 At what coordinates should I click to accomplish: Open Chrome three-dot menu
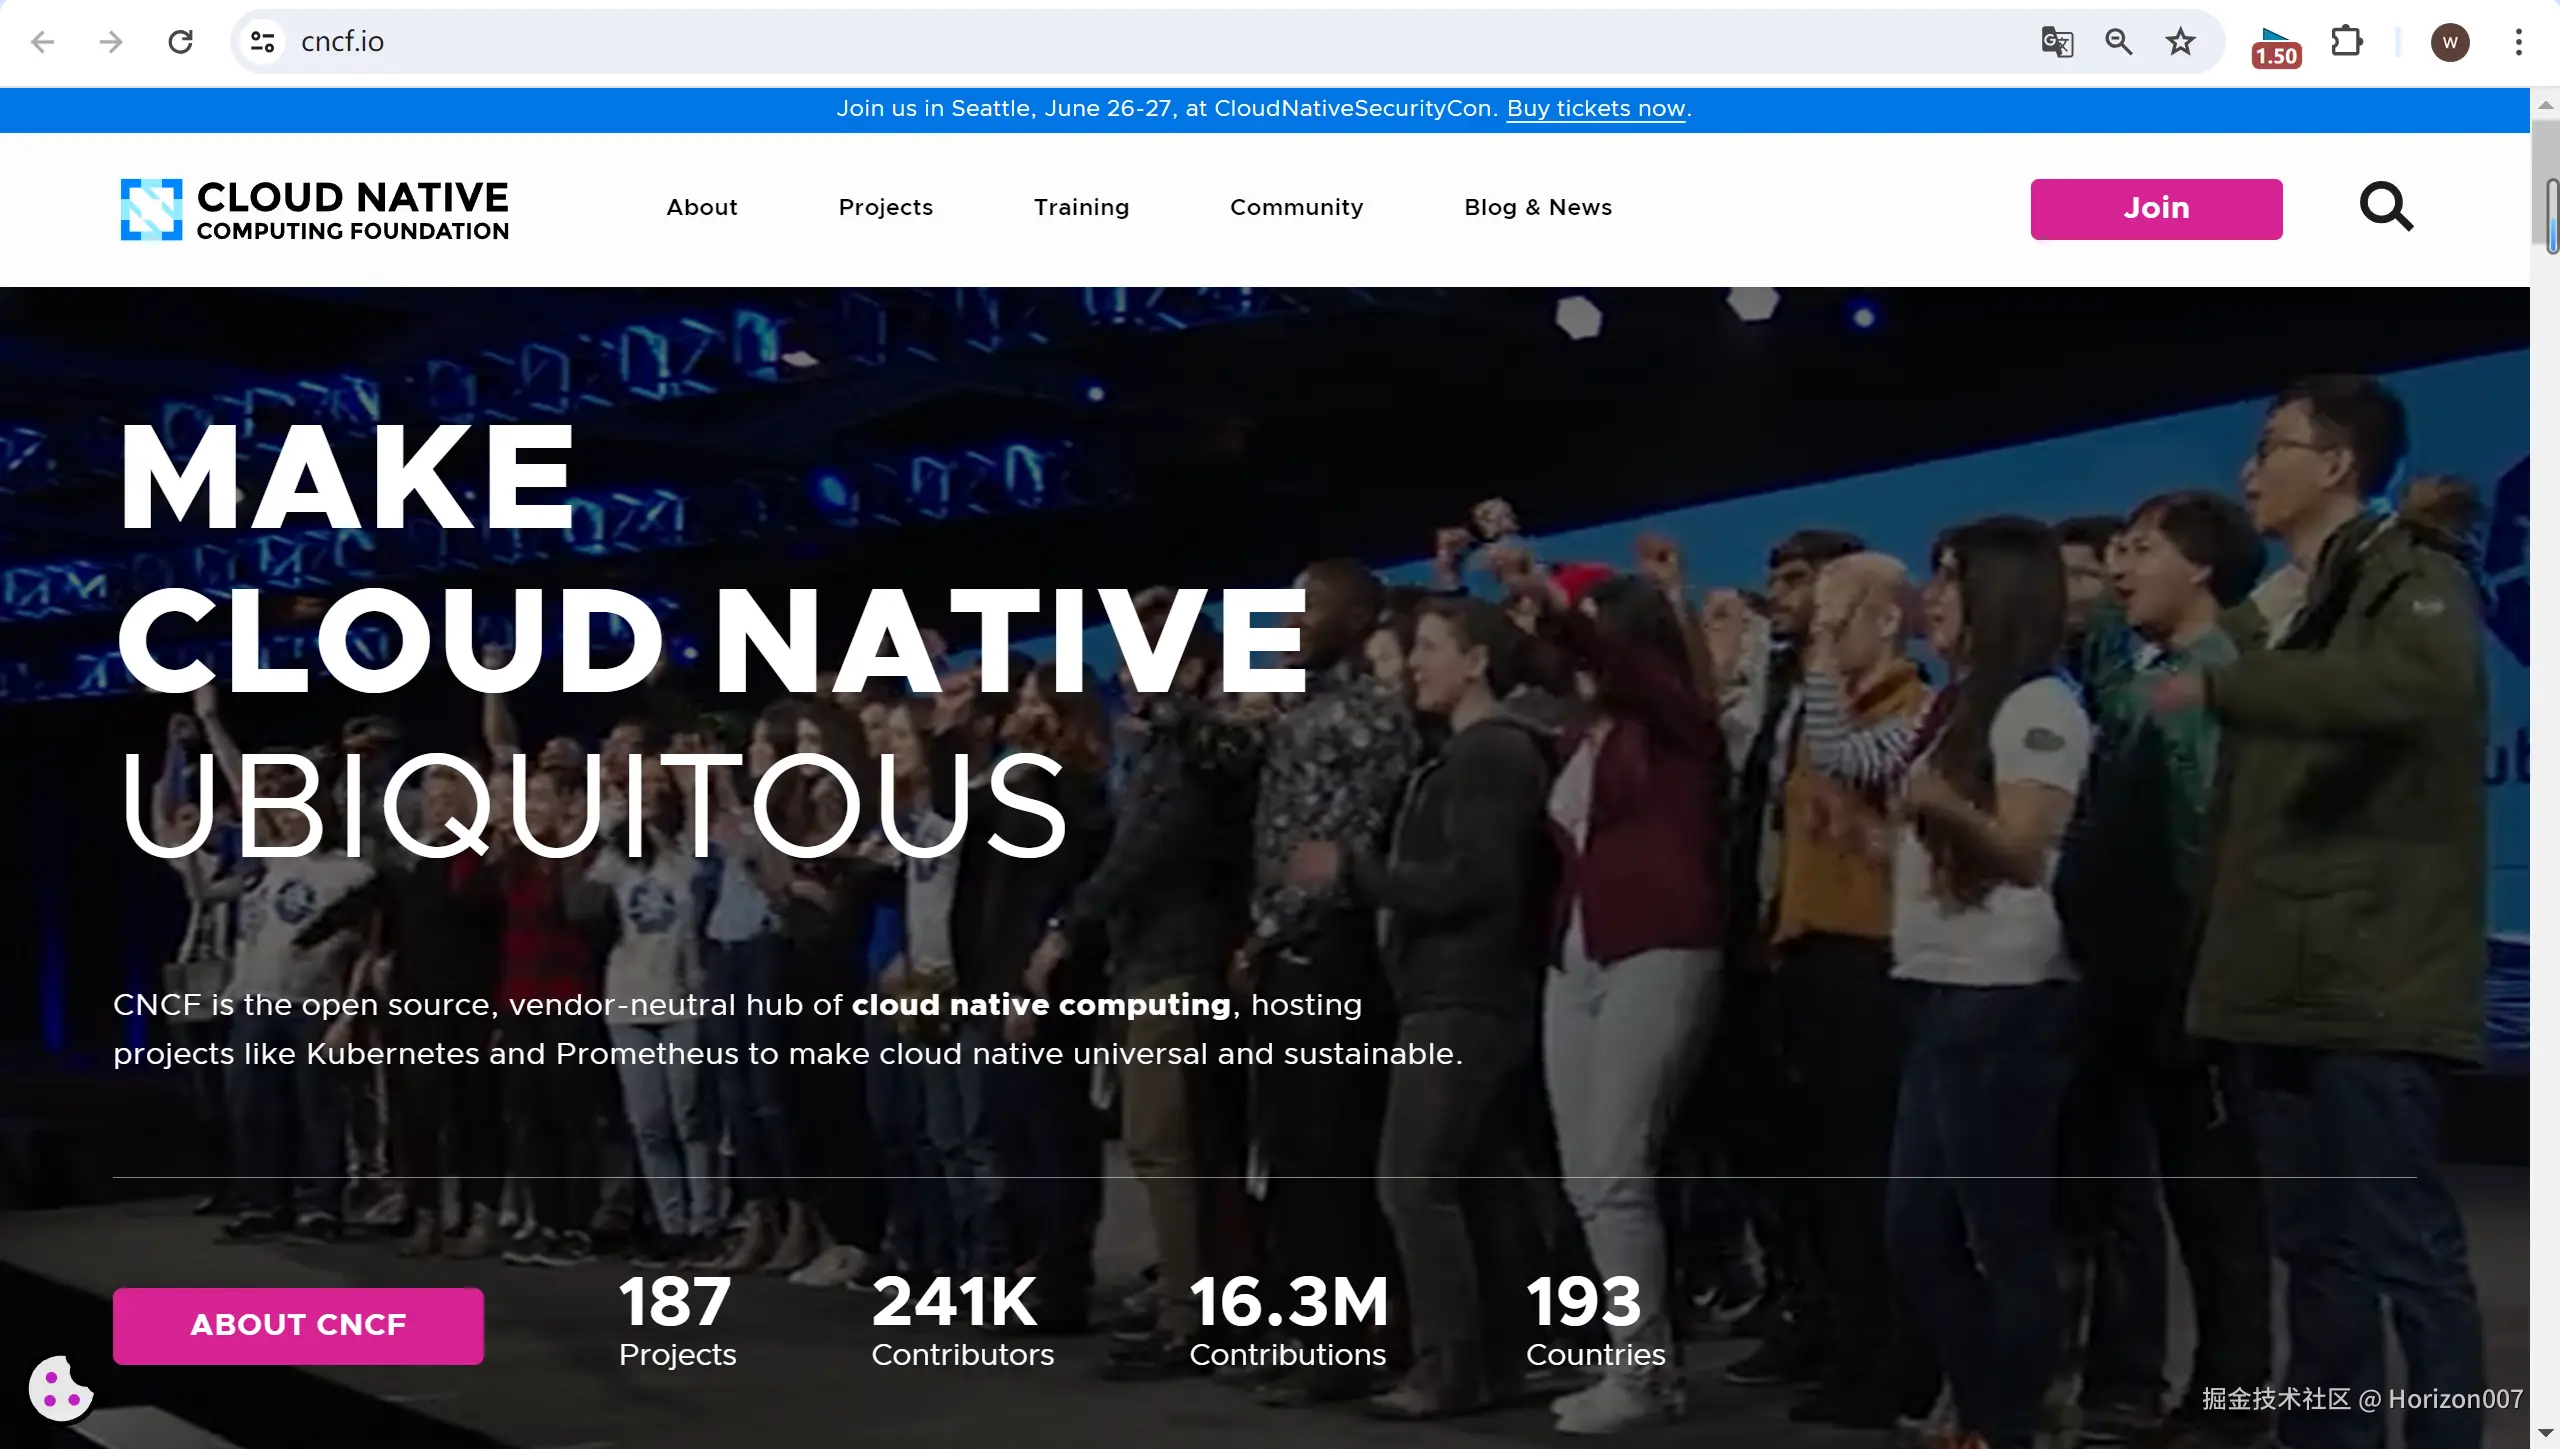2518,42
